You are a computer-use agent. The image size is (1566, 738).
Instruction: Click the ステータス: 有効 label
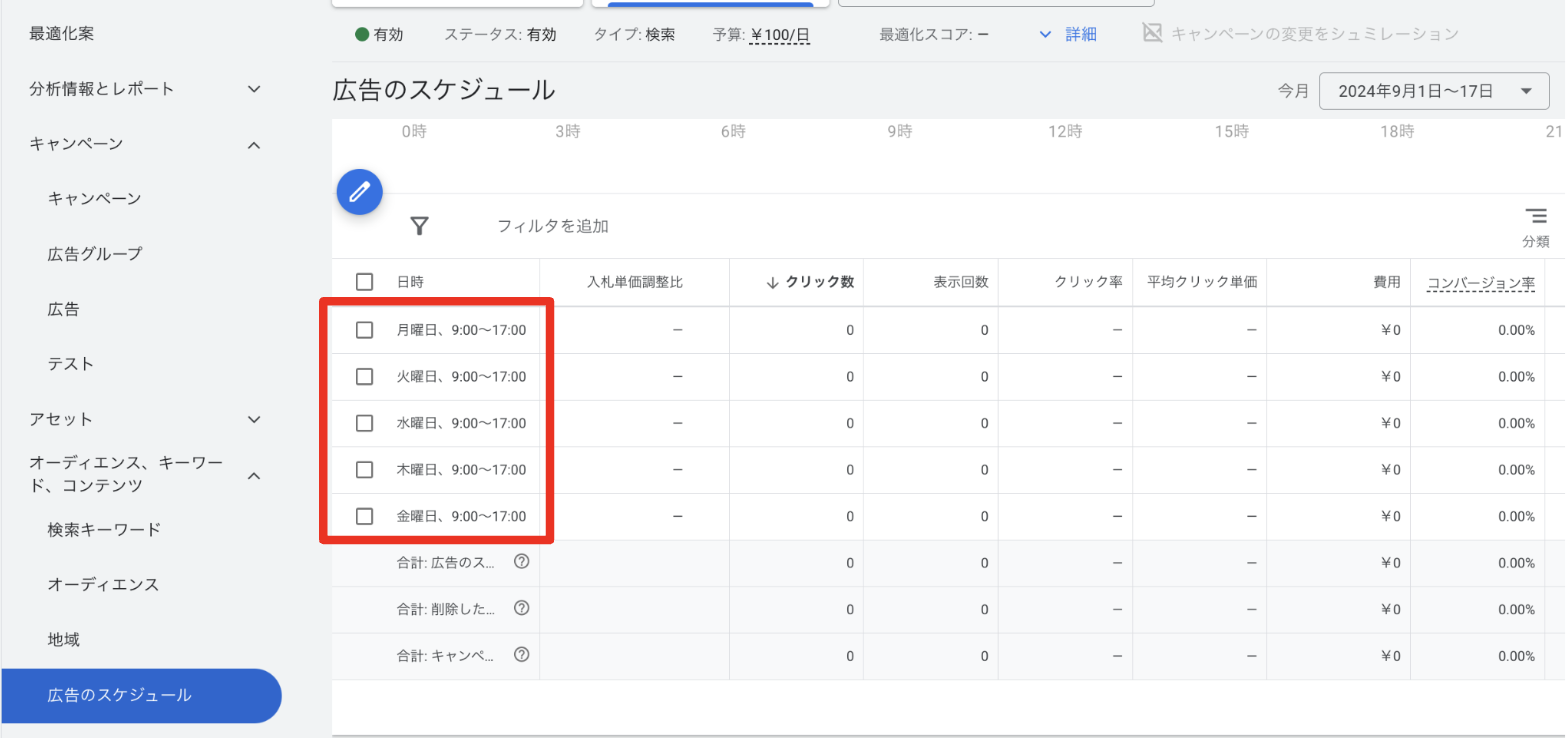(500, 34)
